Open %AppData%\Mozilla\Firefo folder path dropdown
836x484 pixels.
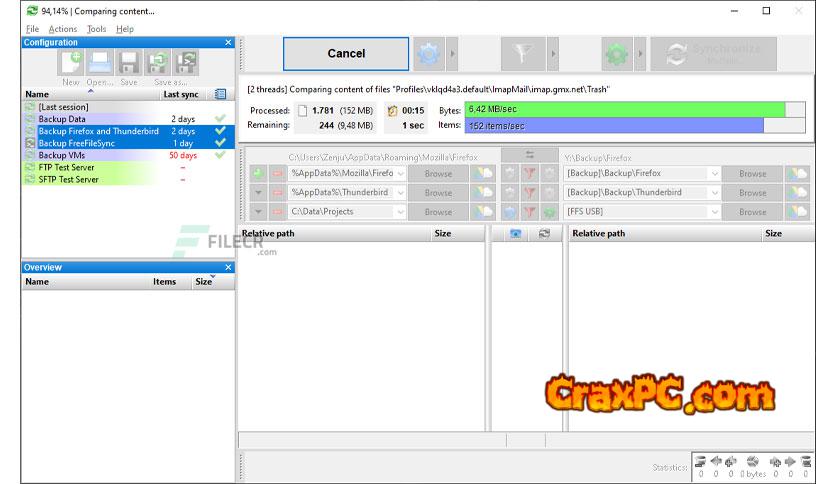tap(400, 174)
